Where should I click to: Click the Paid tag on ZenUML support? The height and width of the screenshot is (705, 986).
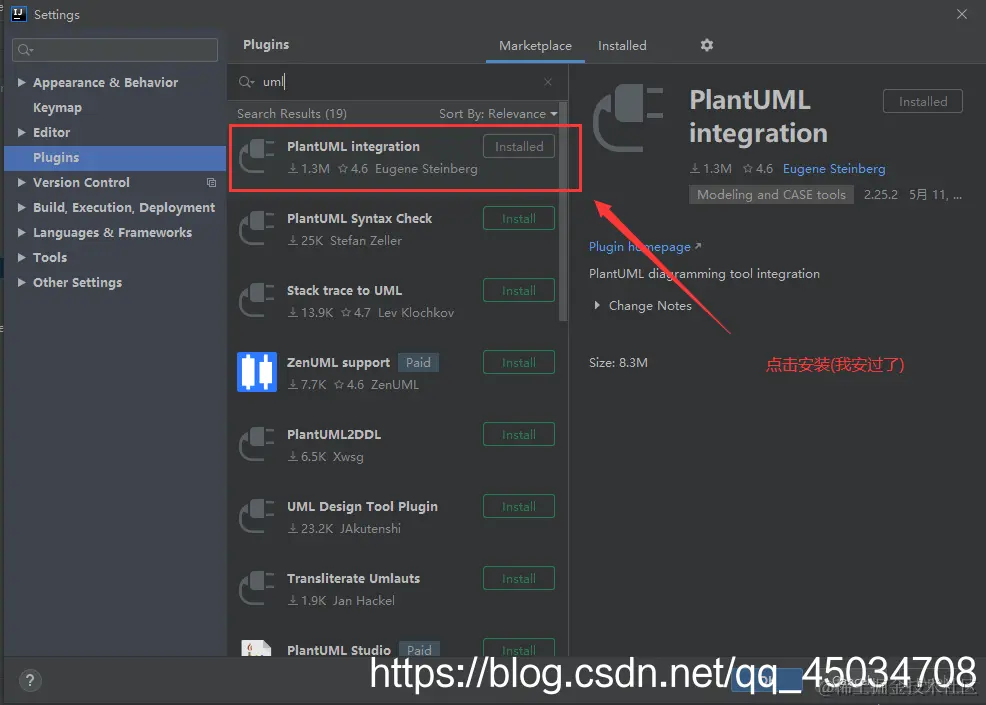[418, 363]
